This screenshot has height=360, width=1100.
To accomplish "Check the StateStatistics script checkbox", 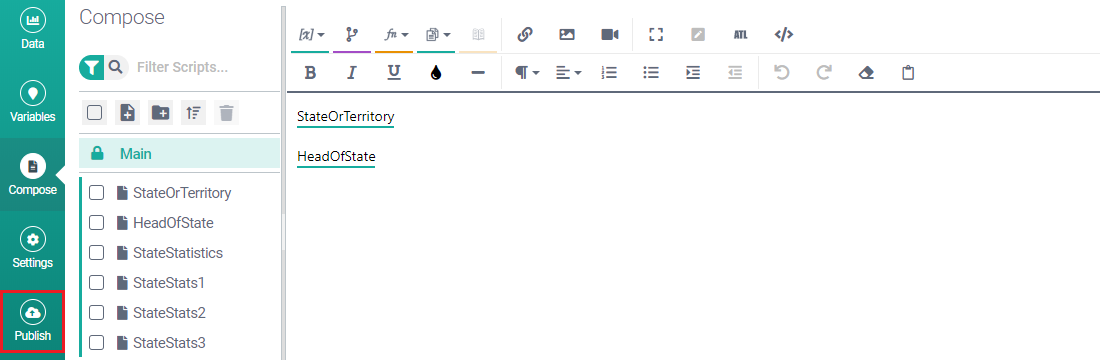I will pyautogui.click(x=97, y=253).
